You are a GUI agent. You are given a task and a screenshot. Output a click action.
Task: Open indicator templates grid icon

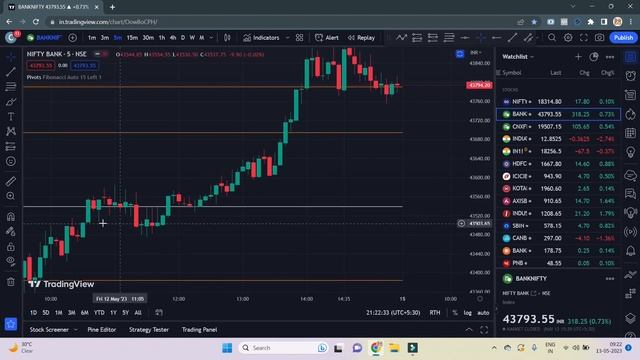[299, 38]
